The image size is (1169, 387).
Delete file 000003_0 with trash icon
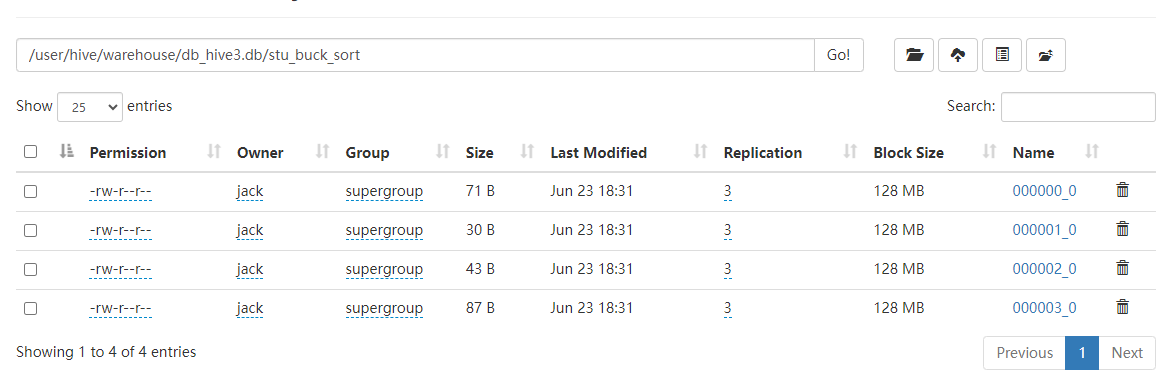click(x=1122, y=306)
